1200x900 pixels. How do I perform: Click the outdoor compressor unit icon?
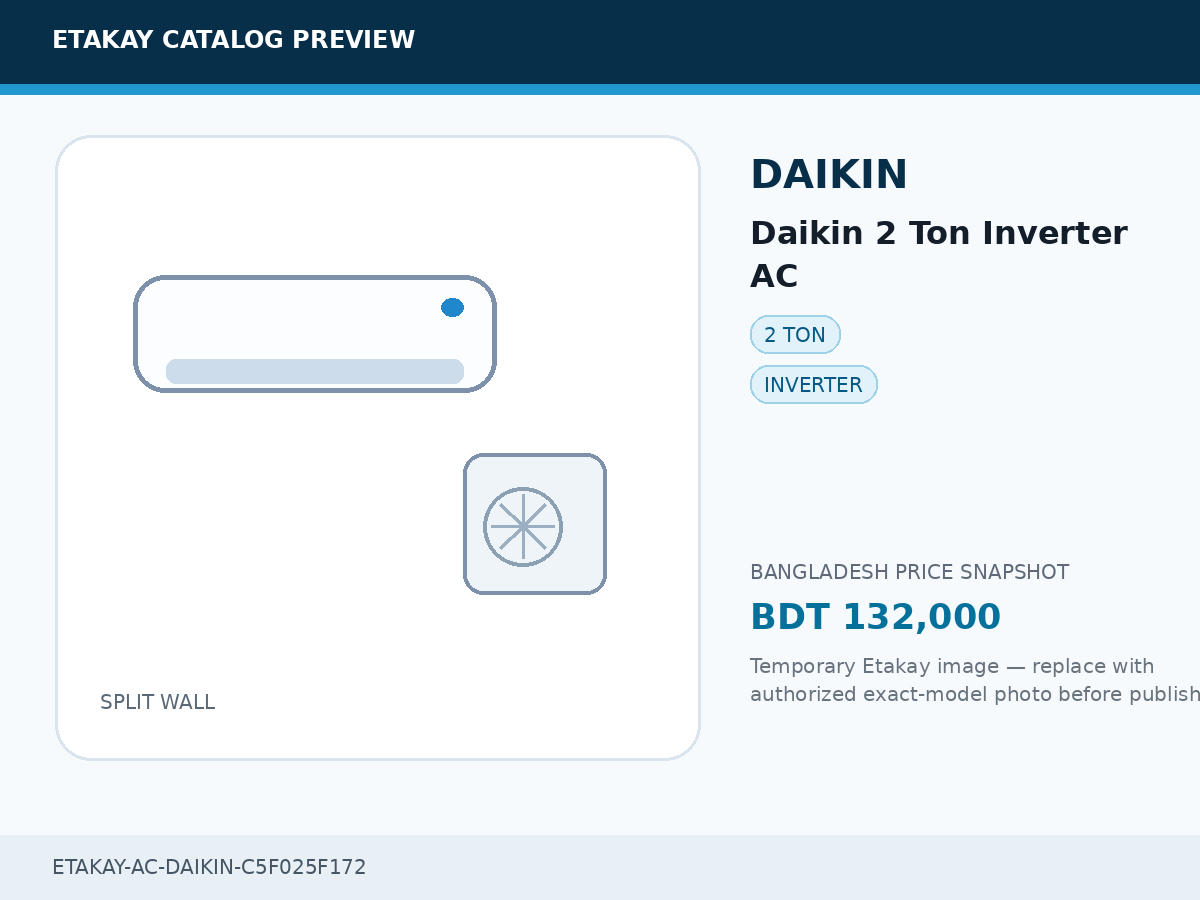pos(535,524)
